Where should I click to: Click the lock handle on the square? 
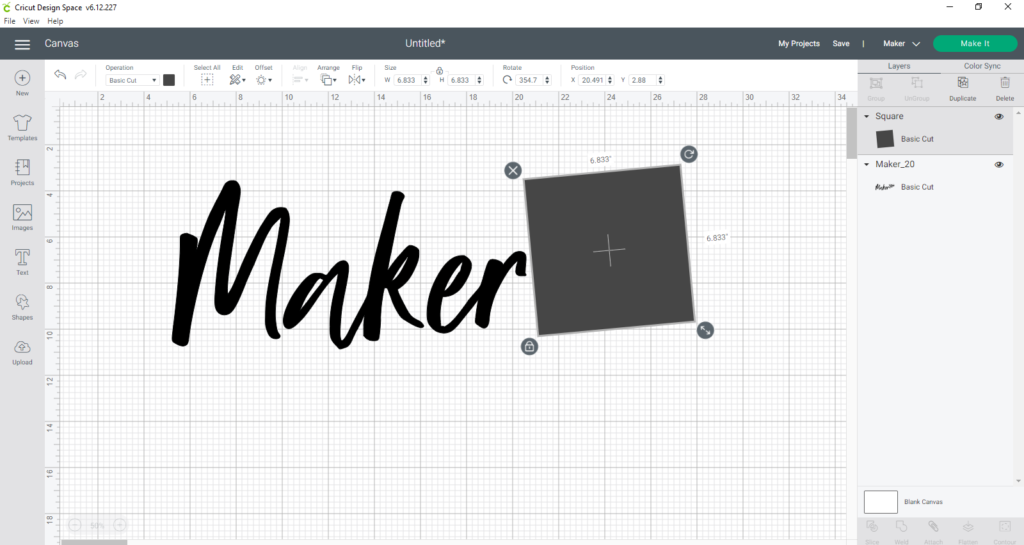tap(530, 347)
